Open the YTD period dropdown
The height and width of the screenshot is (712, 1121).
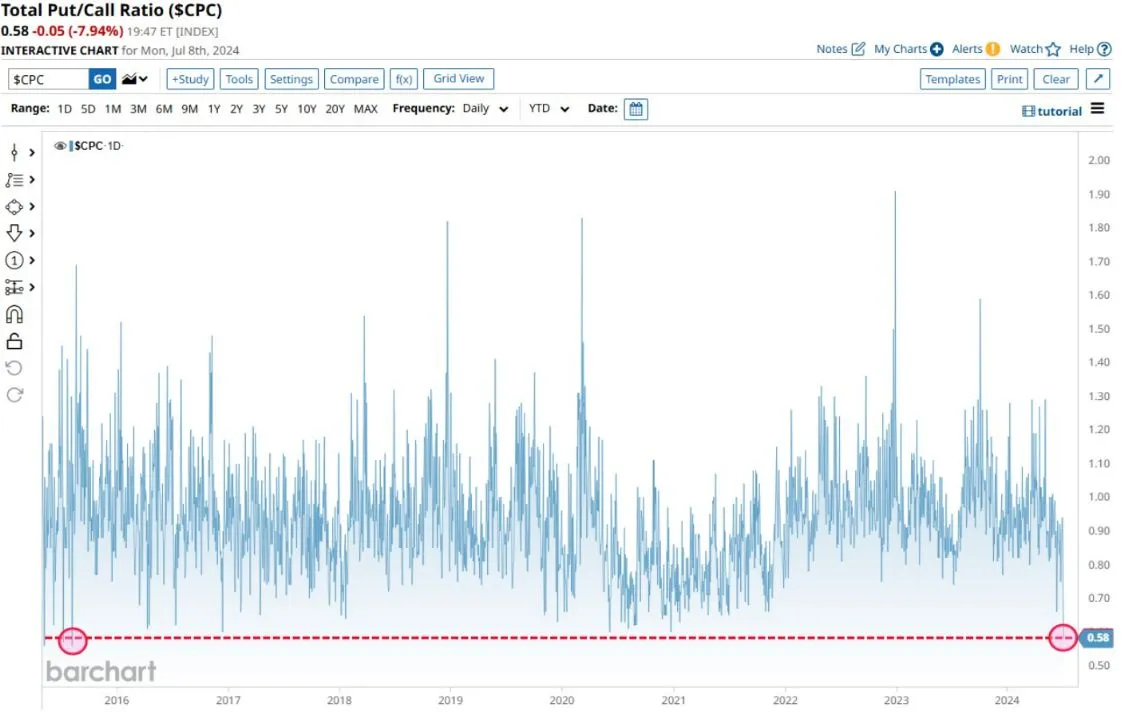tap(548, 109)
